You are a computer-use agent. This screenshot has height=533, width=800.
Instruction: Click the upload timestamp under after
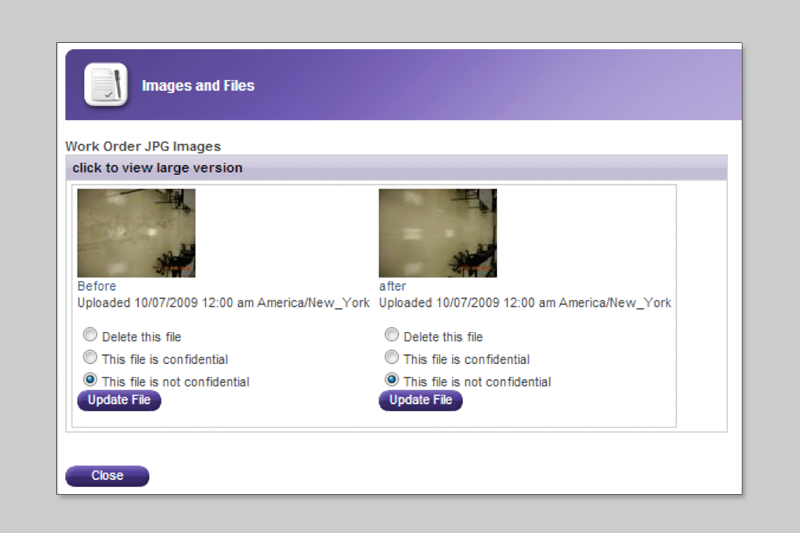(x=525, y=303)
